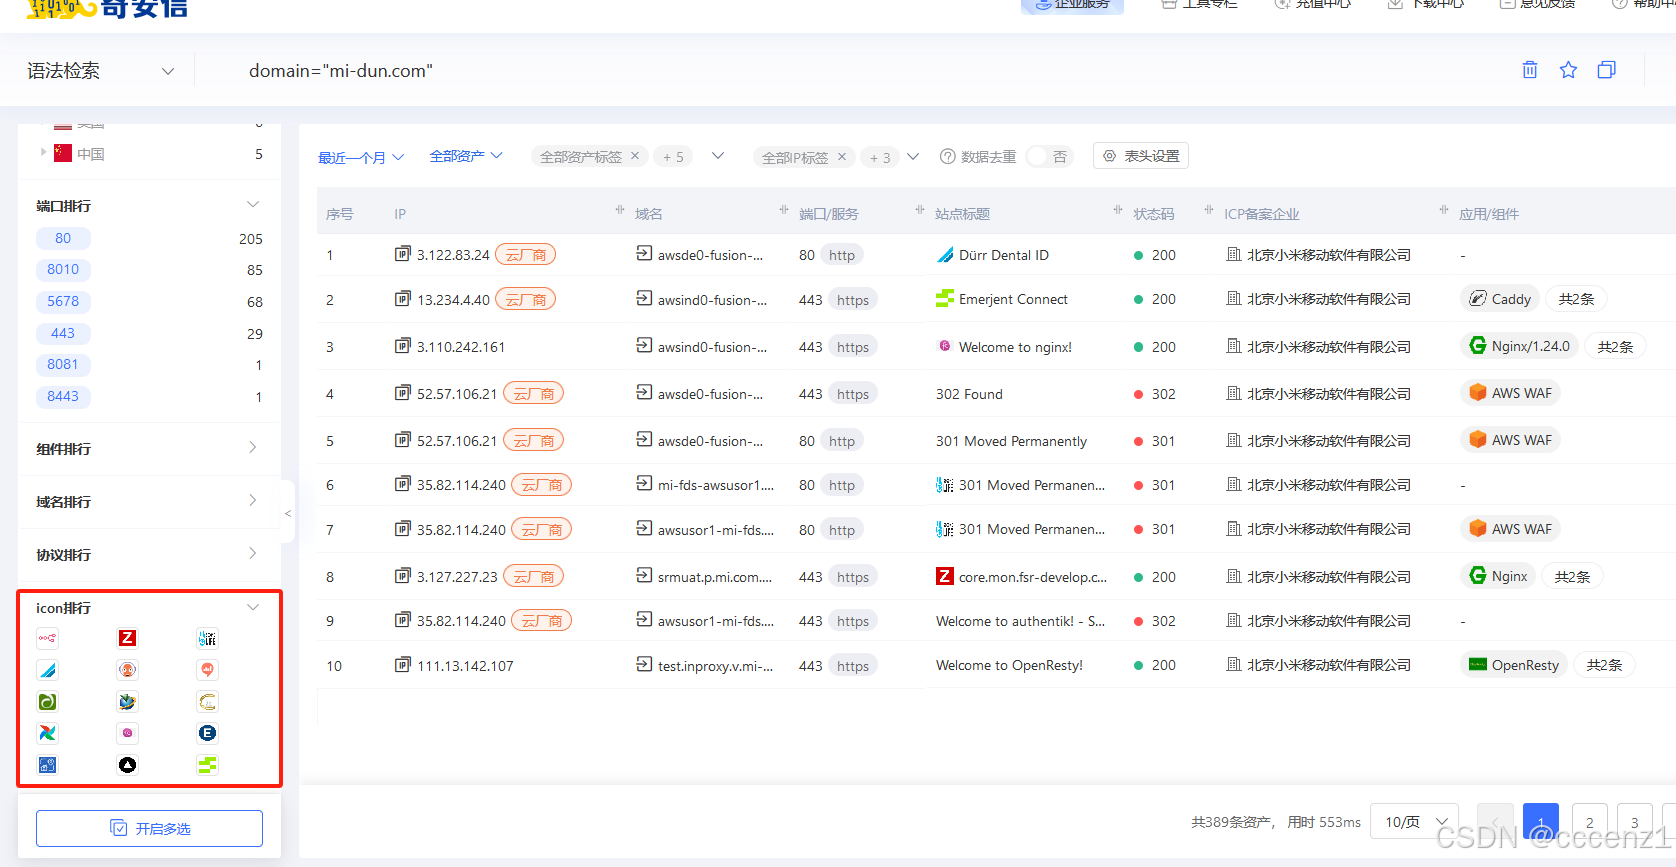This screenshot has height=867, width=1676.
Task: Collapse the icon排行 section
Action: (x=253, y=607)
